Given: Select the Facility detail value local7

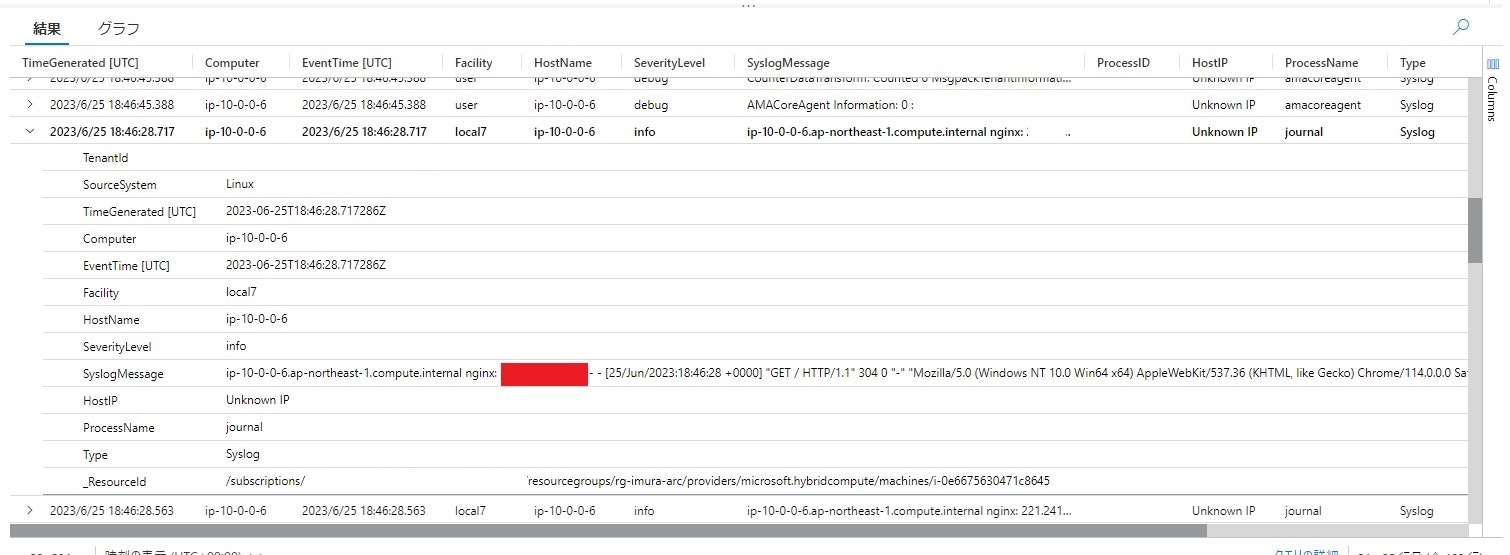Looking at the screenshot, I should click(x=242, y=293).
